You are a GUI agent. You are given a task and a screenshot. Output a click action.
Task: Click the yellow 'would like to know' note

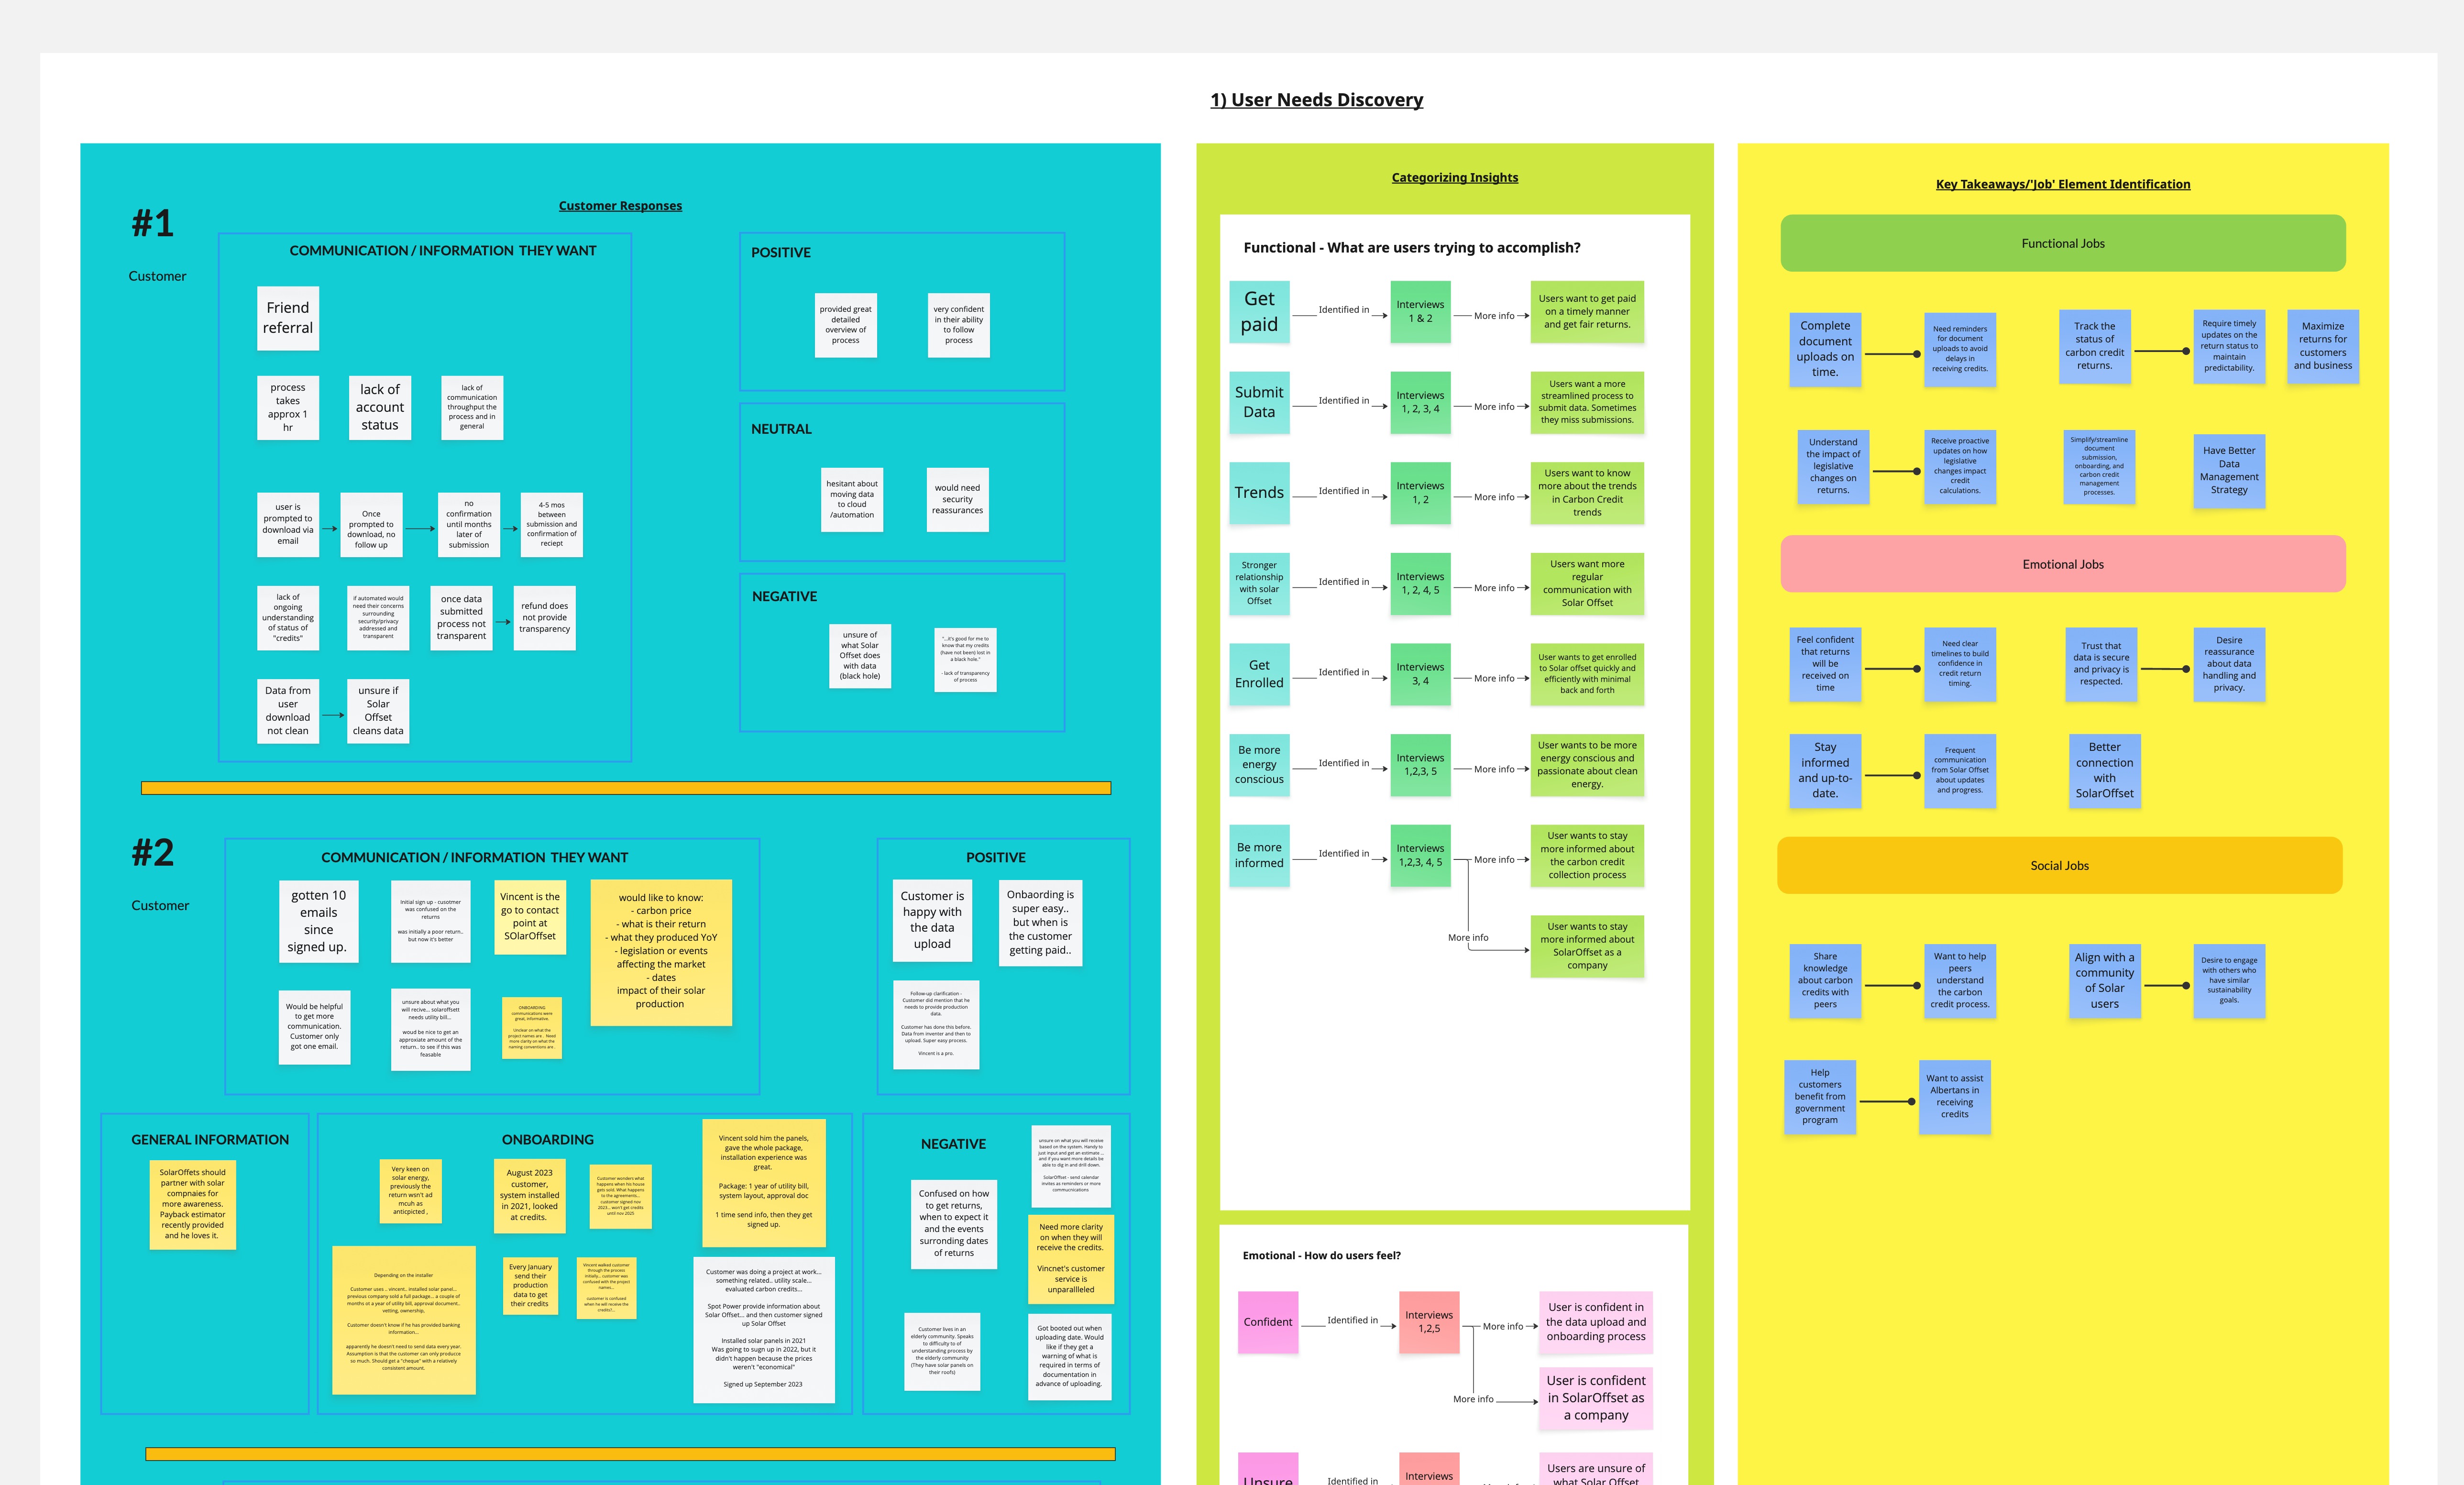coord(661,952)
